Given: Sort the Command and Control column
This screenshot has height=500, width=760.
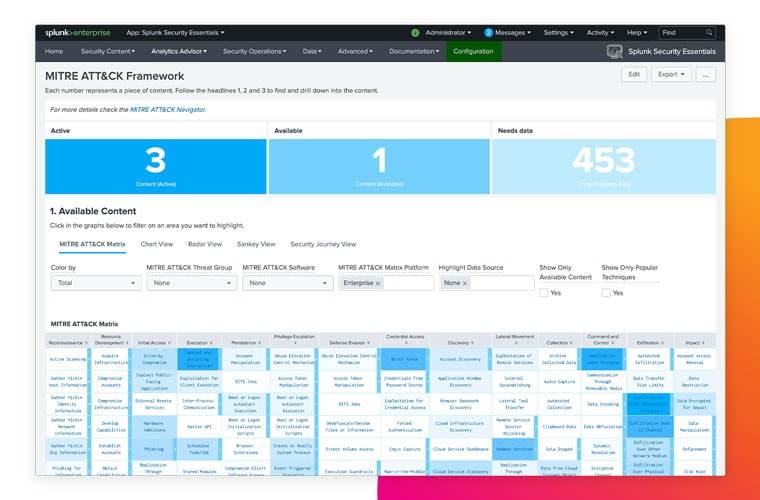Looking at the screenshot, I should [614, 343].
